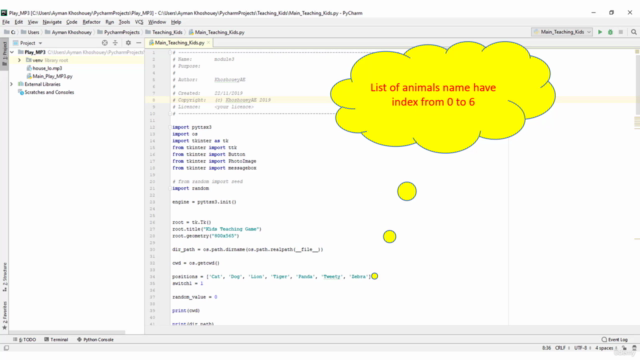Hide the Project panel with minus icon

[x=139, y=43]
